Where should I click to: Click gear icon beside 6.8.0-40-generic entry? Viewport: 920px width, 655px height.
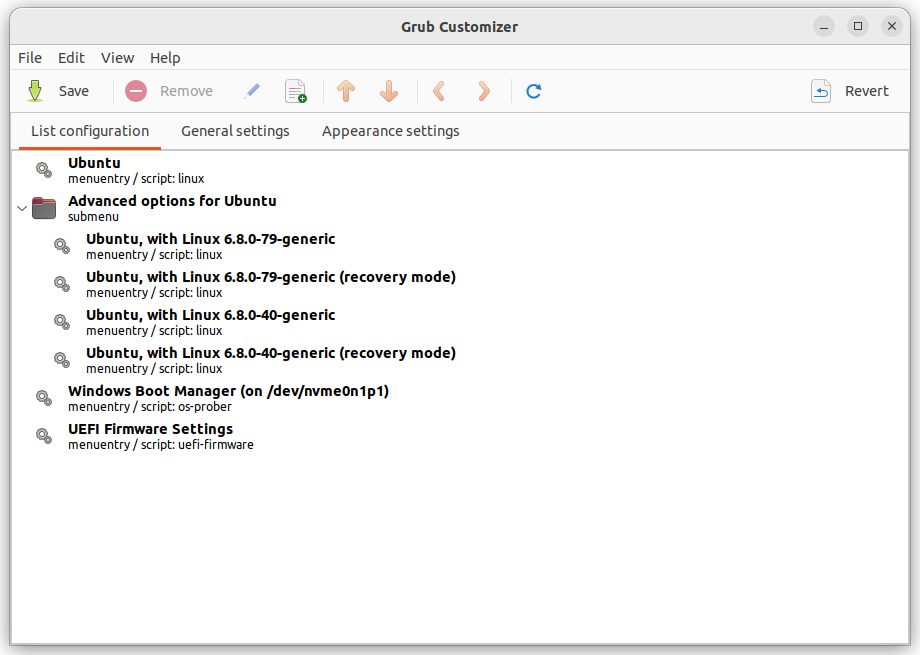62,322
